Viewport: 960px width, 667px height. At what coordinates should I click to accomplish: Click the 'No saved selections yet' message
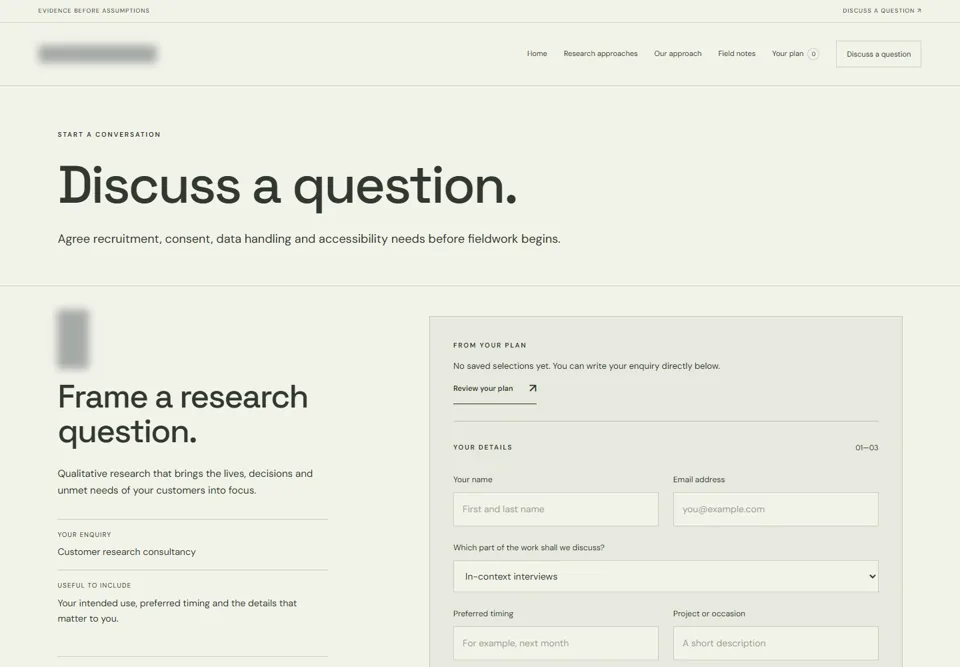pyautogui.click(x=587, y=366)
